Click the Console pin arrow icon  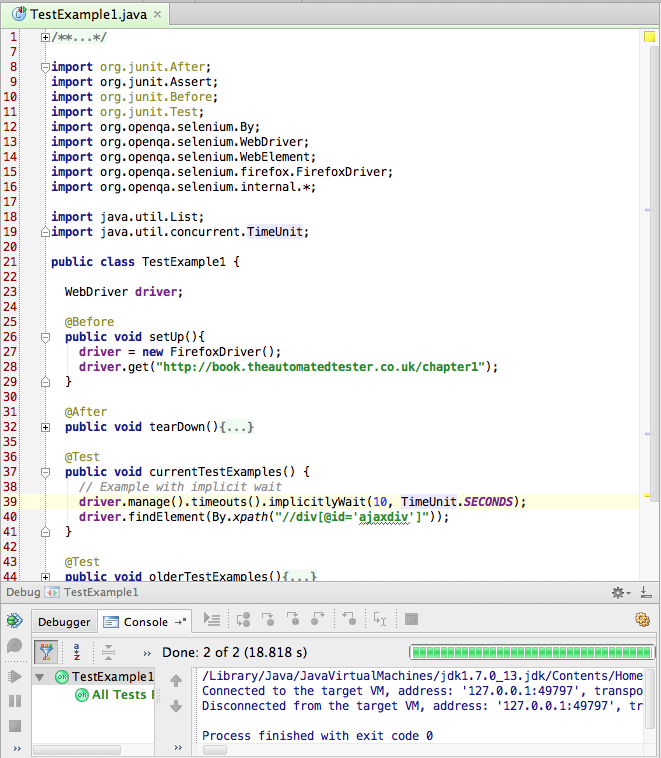point(181,622)
